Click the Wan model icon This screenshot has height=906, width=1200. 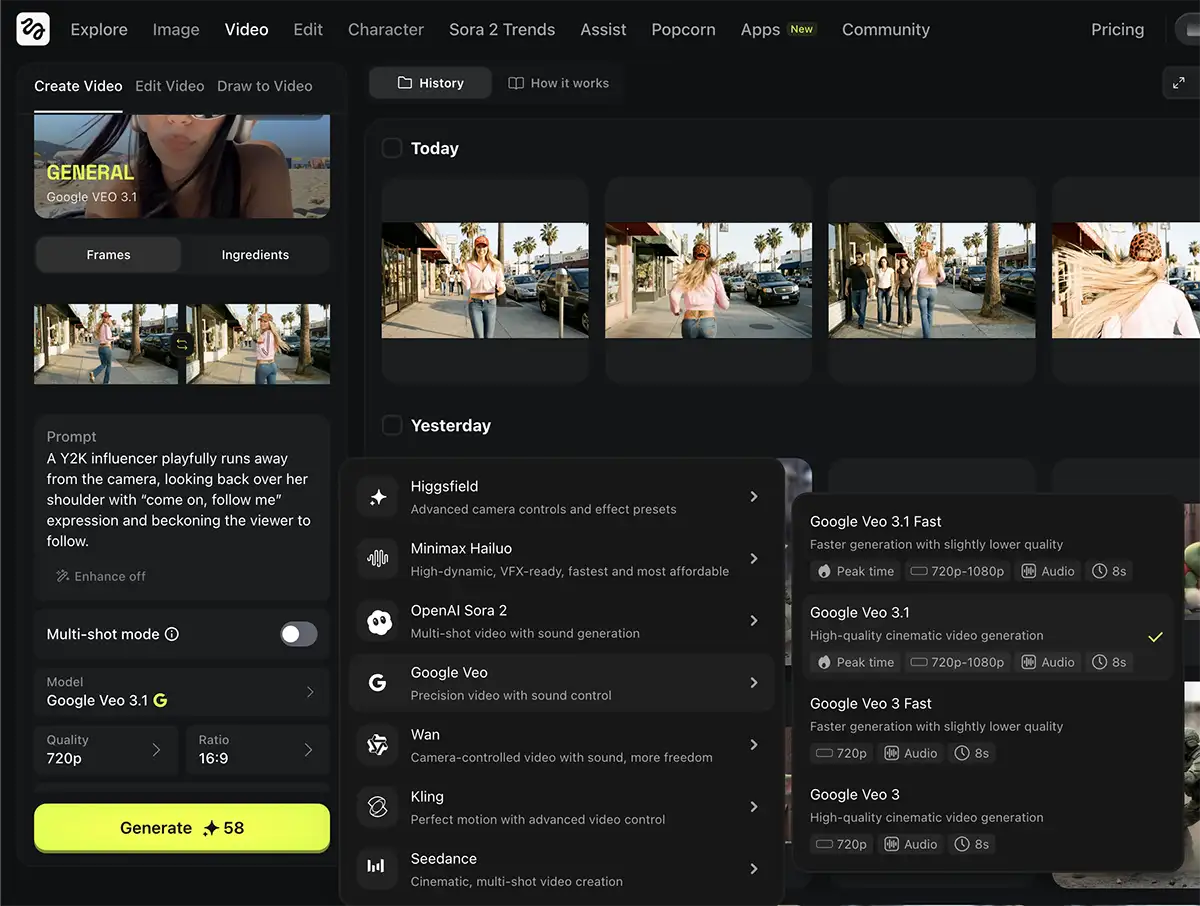[378, 745]
